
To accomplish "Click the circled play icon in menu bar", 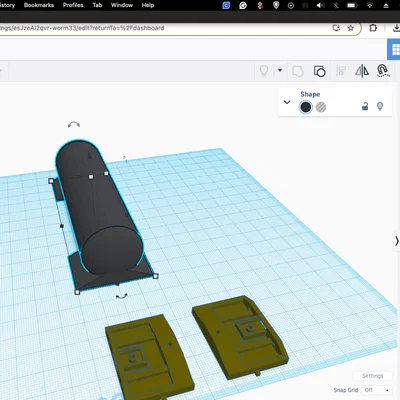I will [x=291, y=5].
